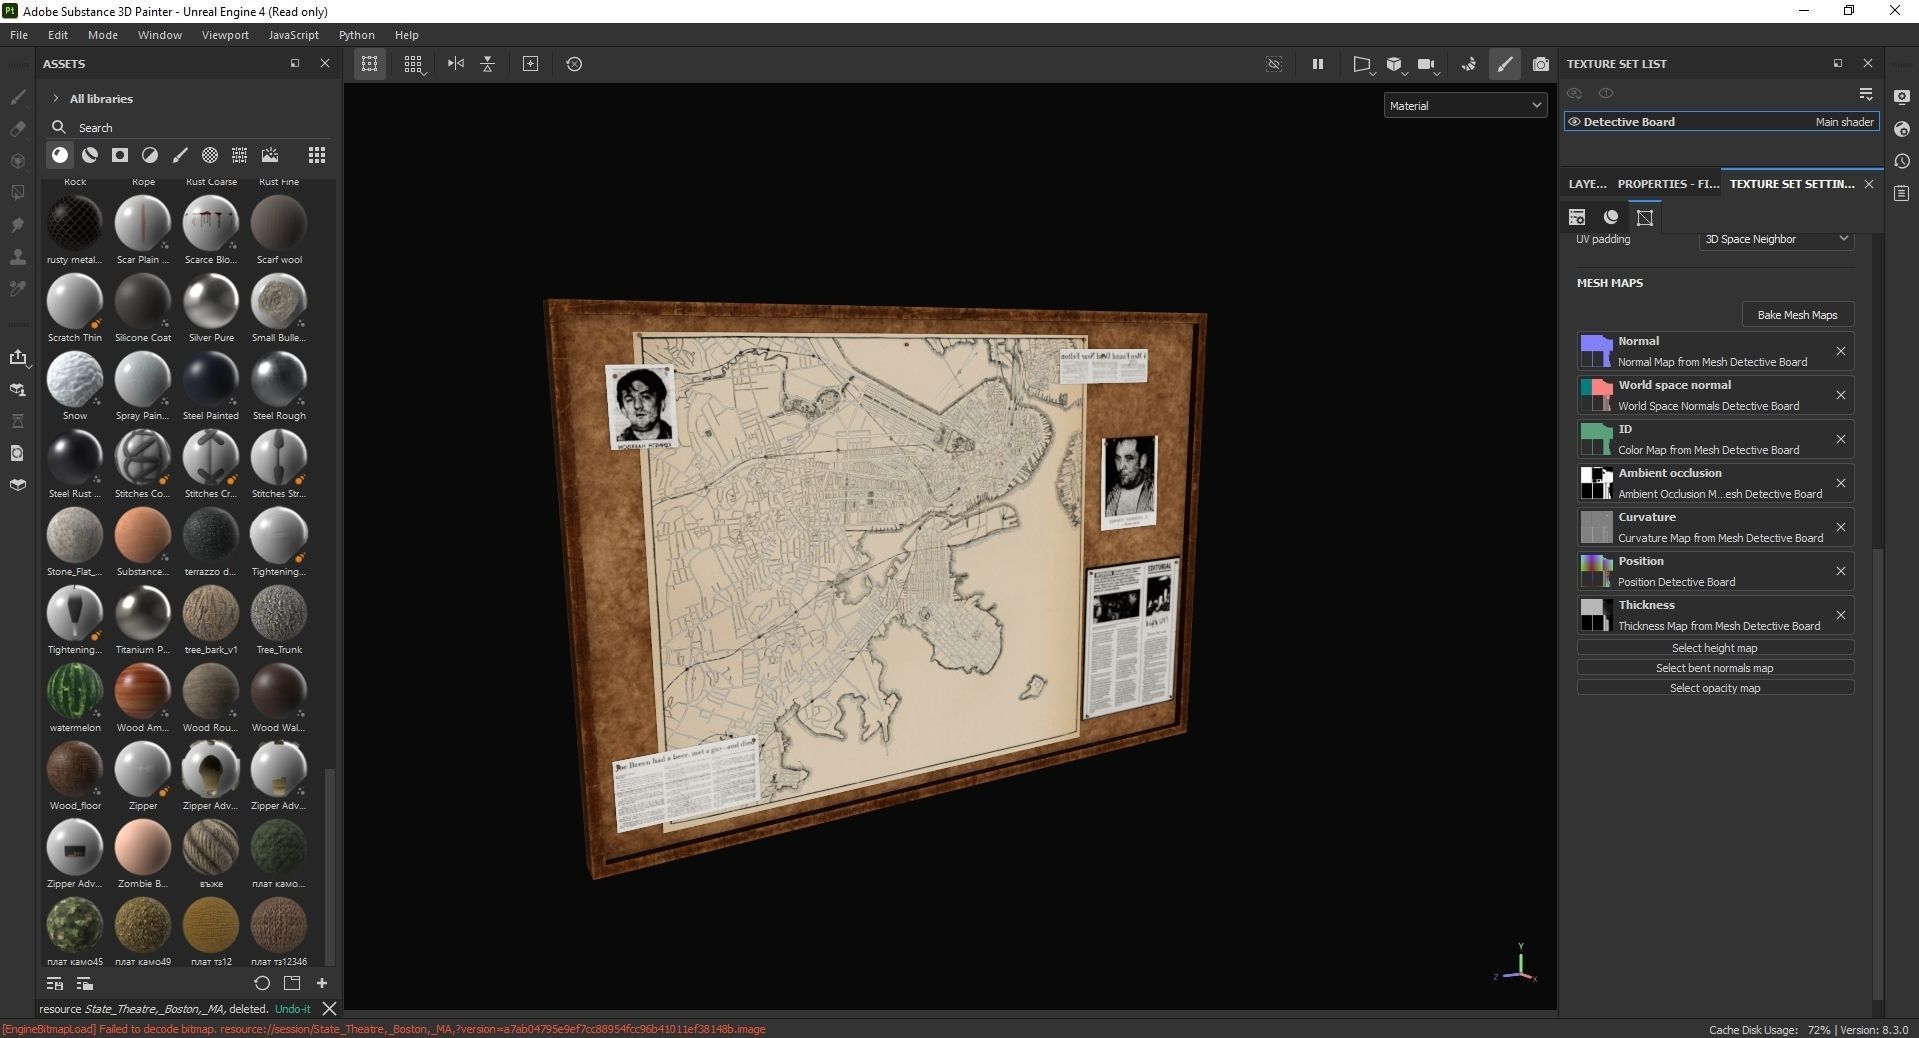Open Log clipboard icon on right dock
This screenshot has height=1038, width=1919.
click(x=1902, y=193)
